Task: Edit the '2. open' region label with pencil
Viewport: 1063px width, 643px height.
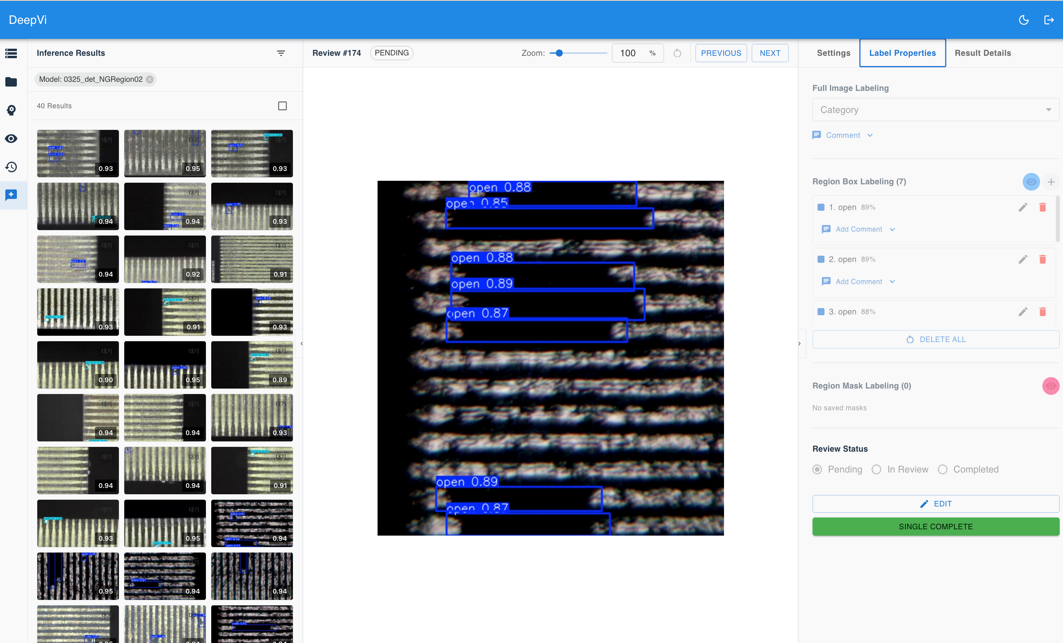Action: tap(1022, 259)
